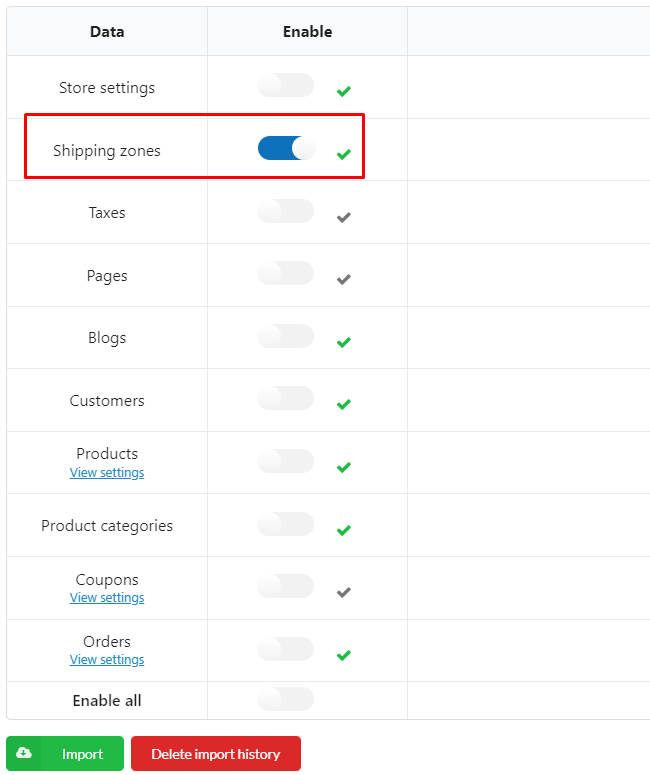The image size is (650, 775).
Task: Open View settings under Coupons
Action: point(107,598)
